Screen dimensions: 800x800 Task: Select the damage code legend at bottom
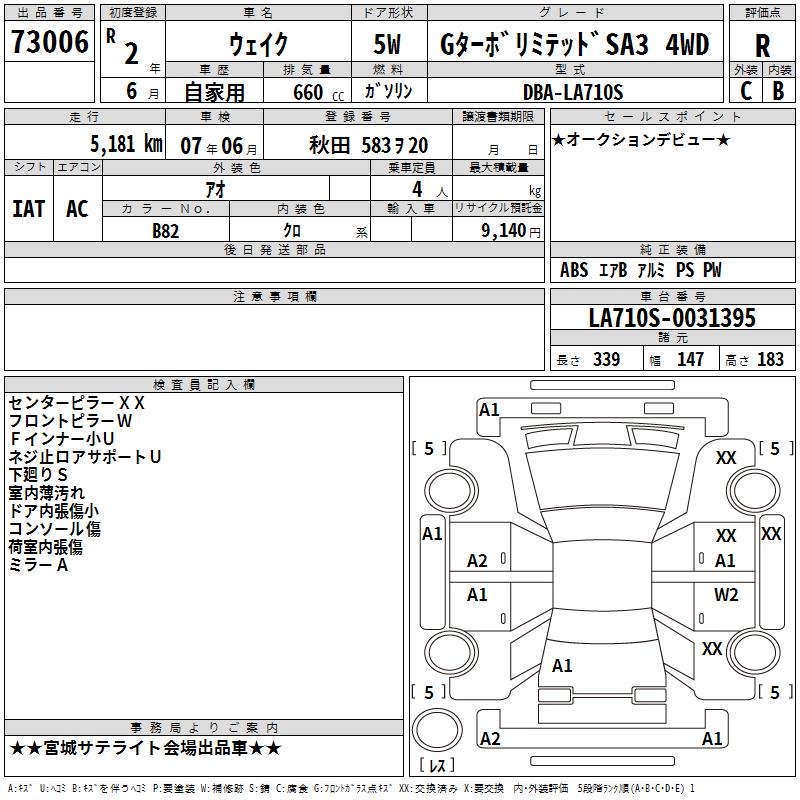click(351, 789)
